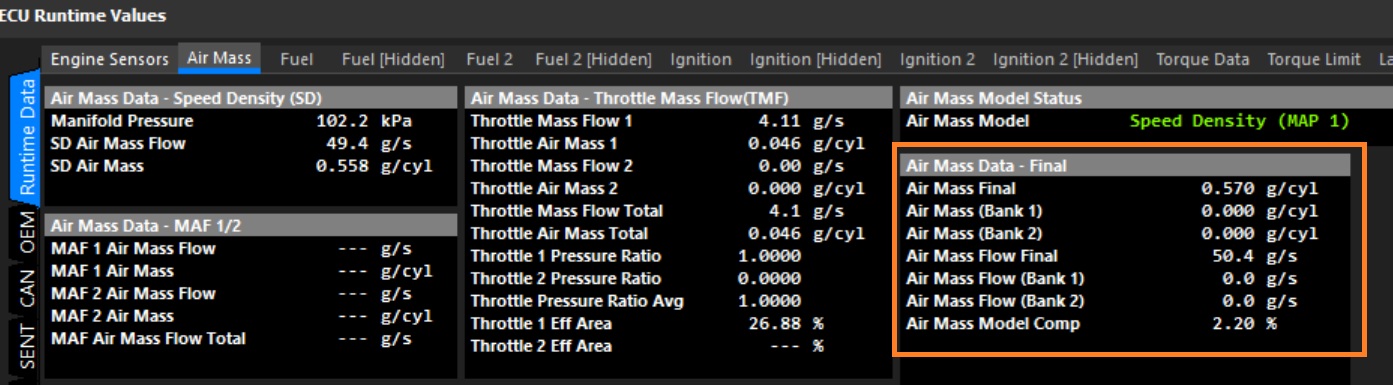Open the Fuel tab
This screenshot has width=1393, height=385.
[297, 59]
